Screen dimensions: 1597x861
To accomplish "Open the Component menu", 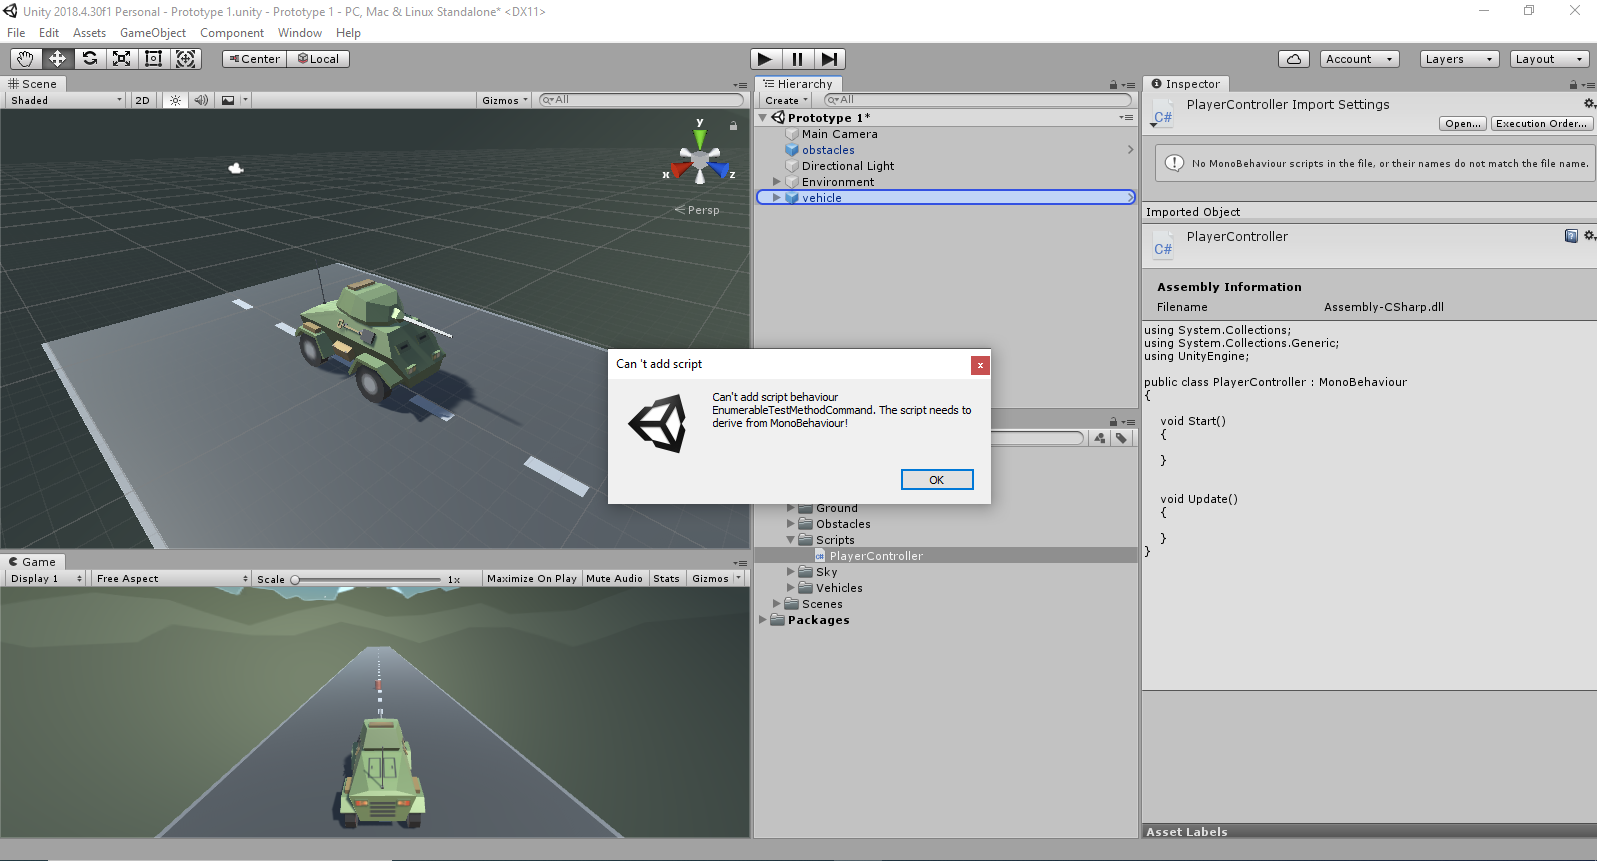I will click(232, 33).
